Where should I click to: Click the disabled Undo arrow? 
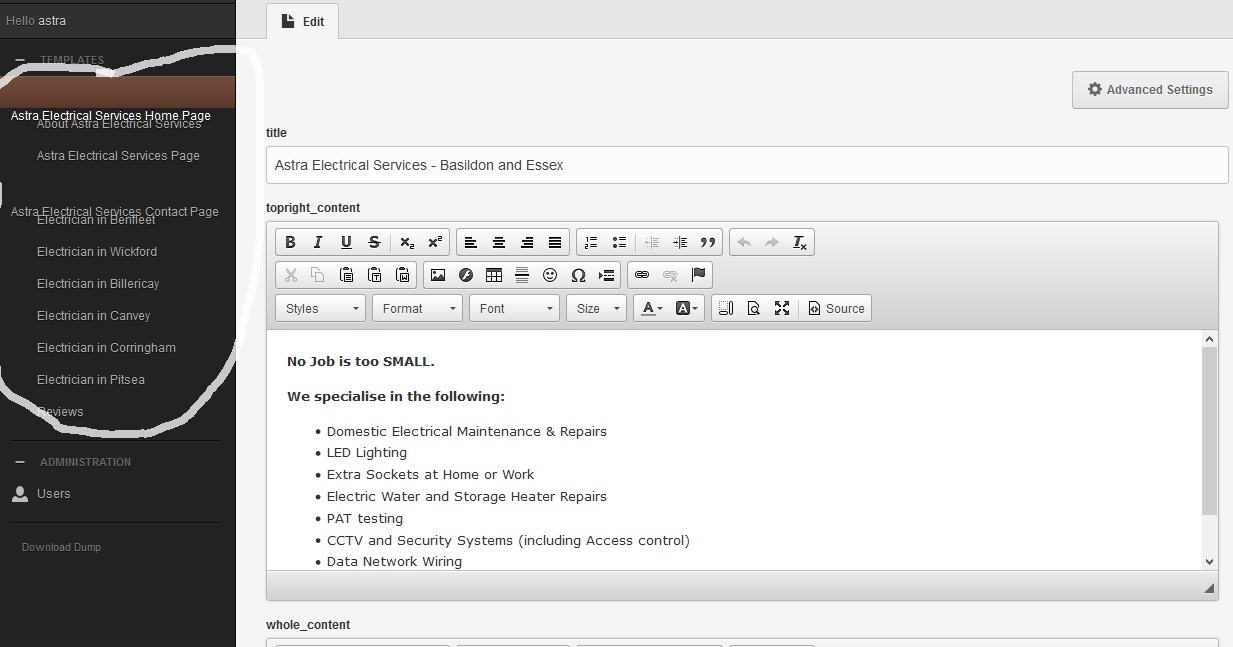[744, 242]
